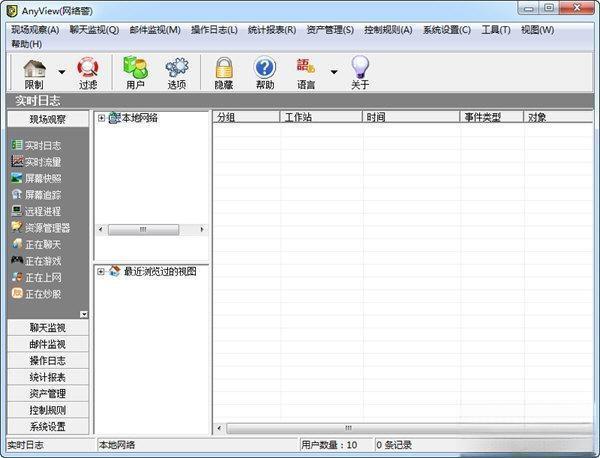This screenshot has width=600, height=458.
Task: Click tree panel scroll left arrow
Action: [x=100, y=230]
